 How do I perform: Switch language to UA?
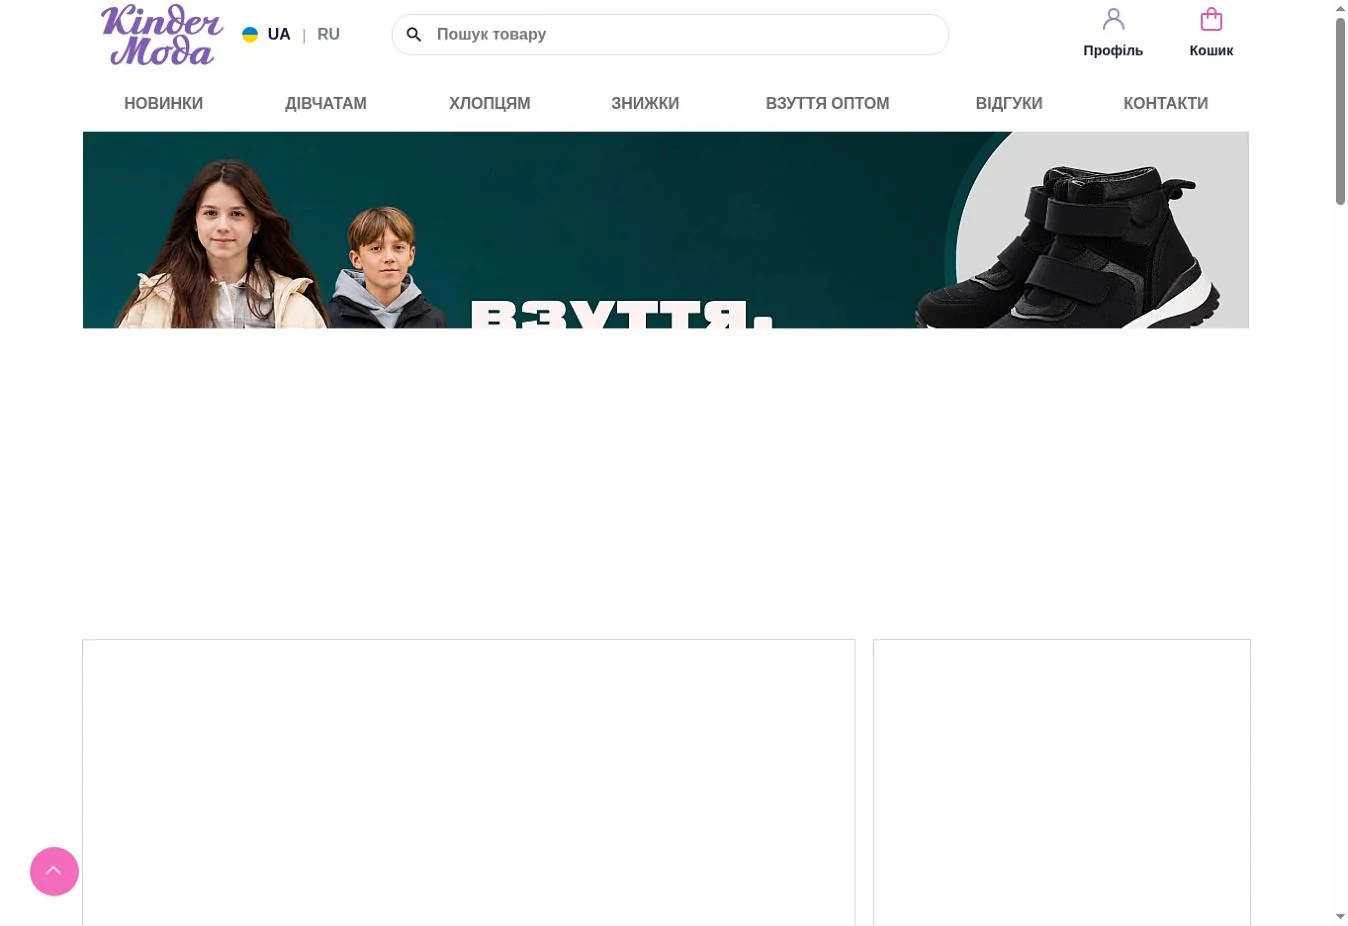(x=279, y=35)
